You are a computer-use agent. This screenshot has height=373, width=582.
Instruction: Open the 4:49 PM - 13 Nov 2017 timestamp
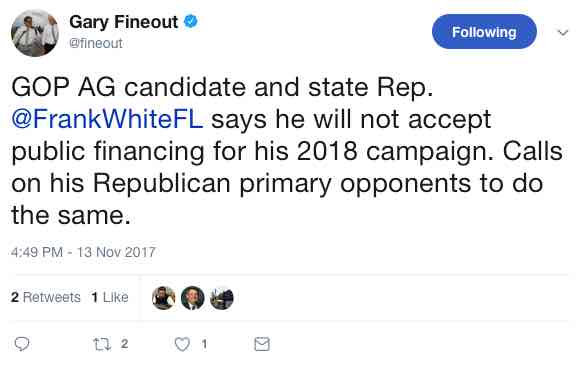pyautogui.click(x=83, y=252)
